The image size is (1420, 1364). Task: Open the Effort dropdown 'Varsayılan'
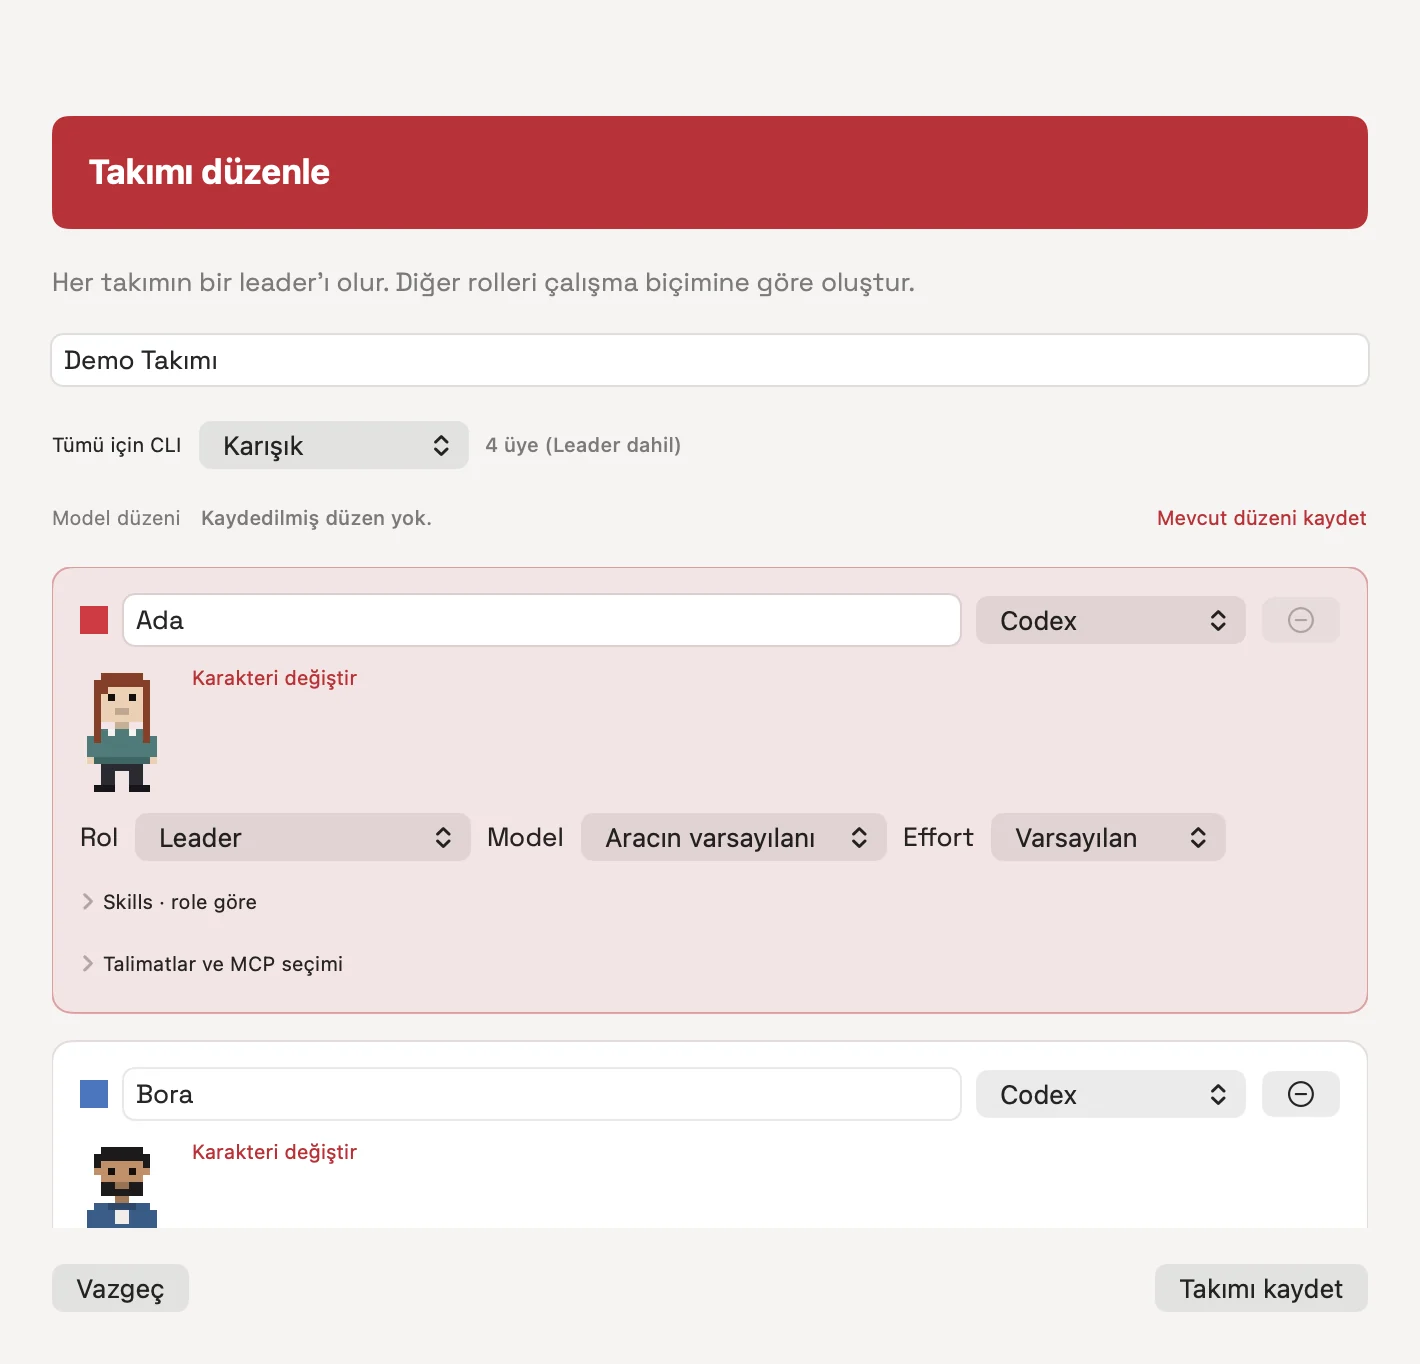point(1108,837)
